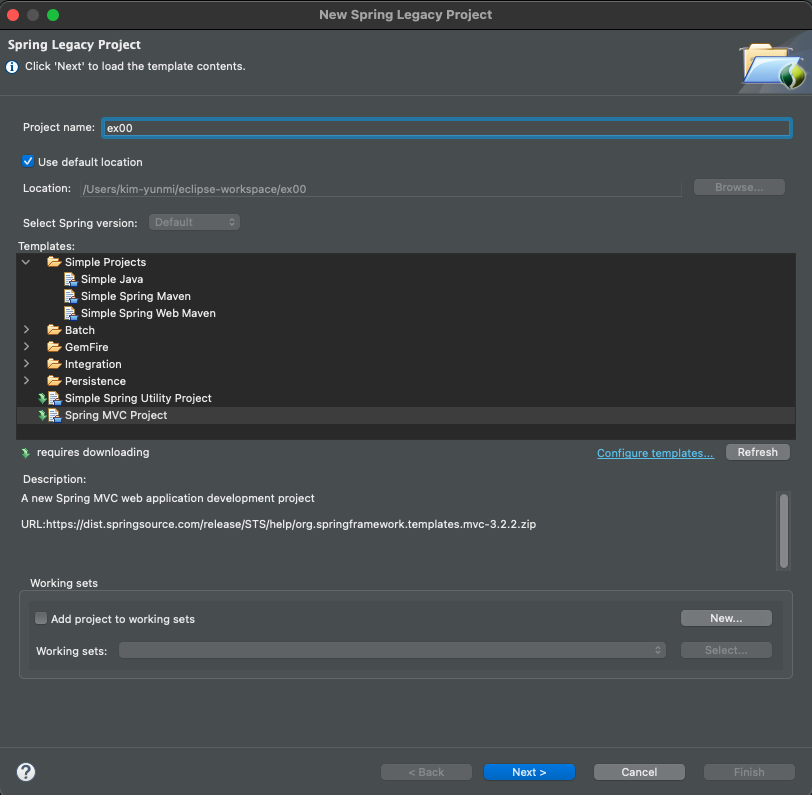Click the GemFire folder icon
The width and height of the screenshot is (812, 795).
(x=54, y=347)
